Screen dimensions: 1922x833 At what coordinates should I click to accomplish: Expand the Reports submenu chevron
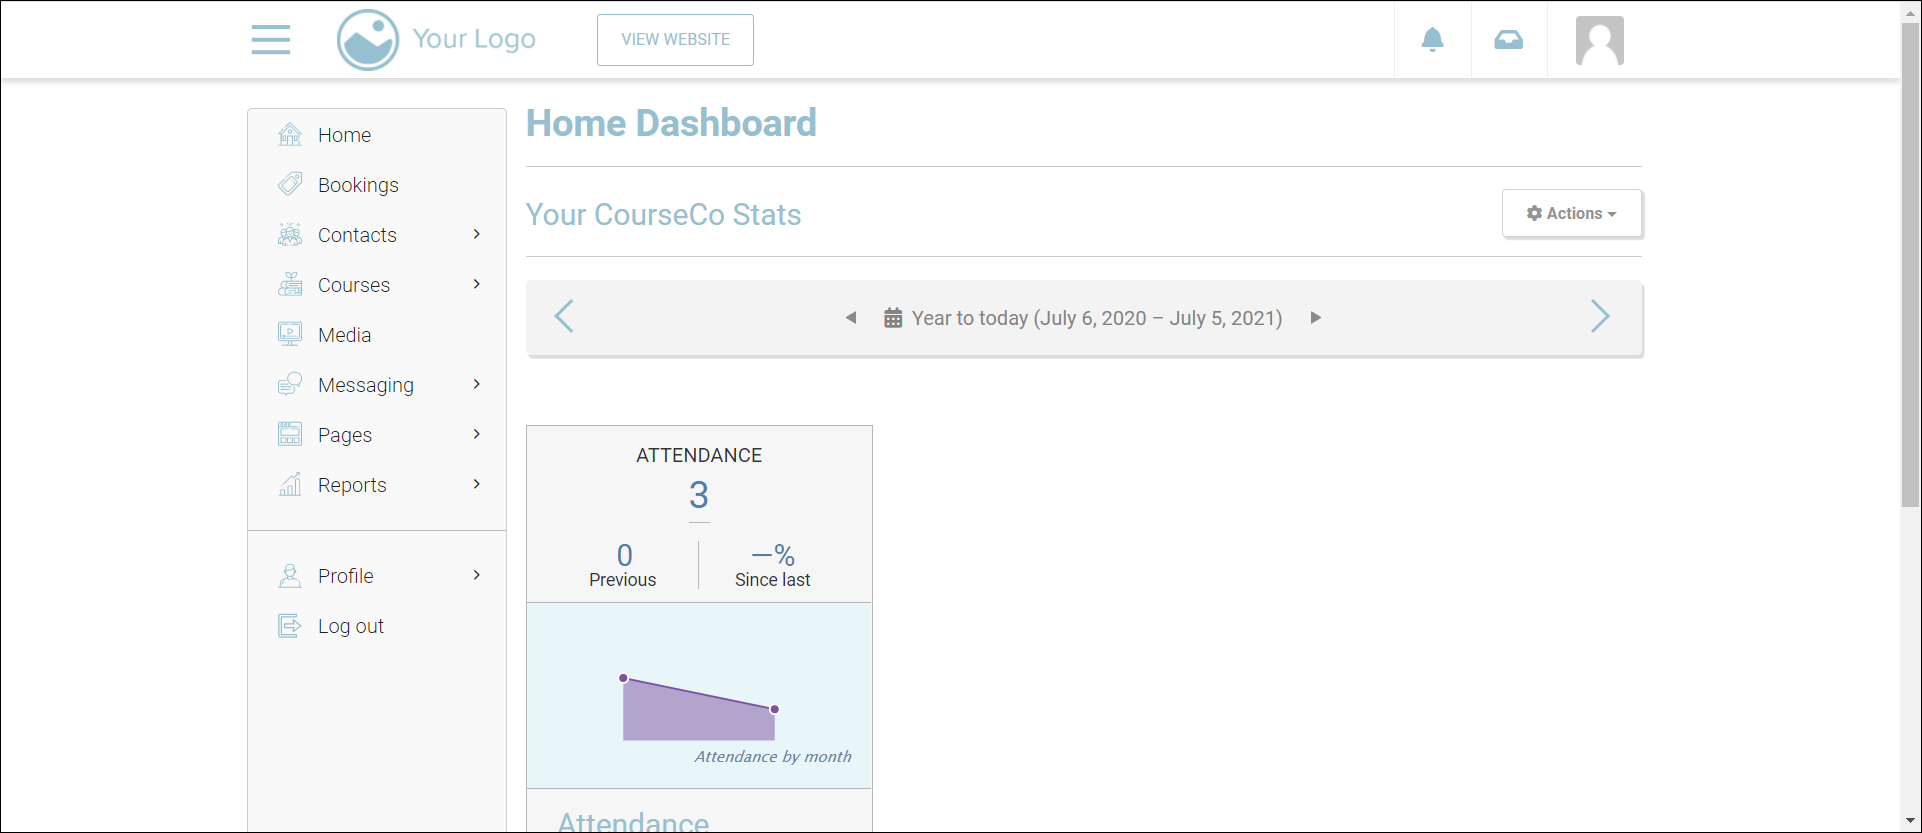[x=477, y=484]
